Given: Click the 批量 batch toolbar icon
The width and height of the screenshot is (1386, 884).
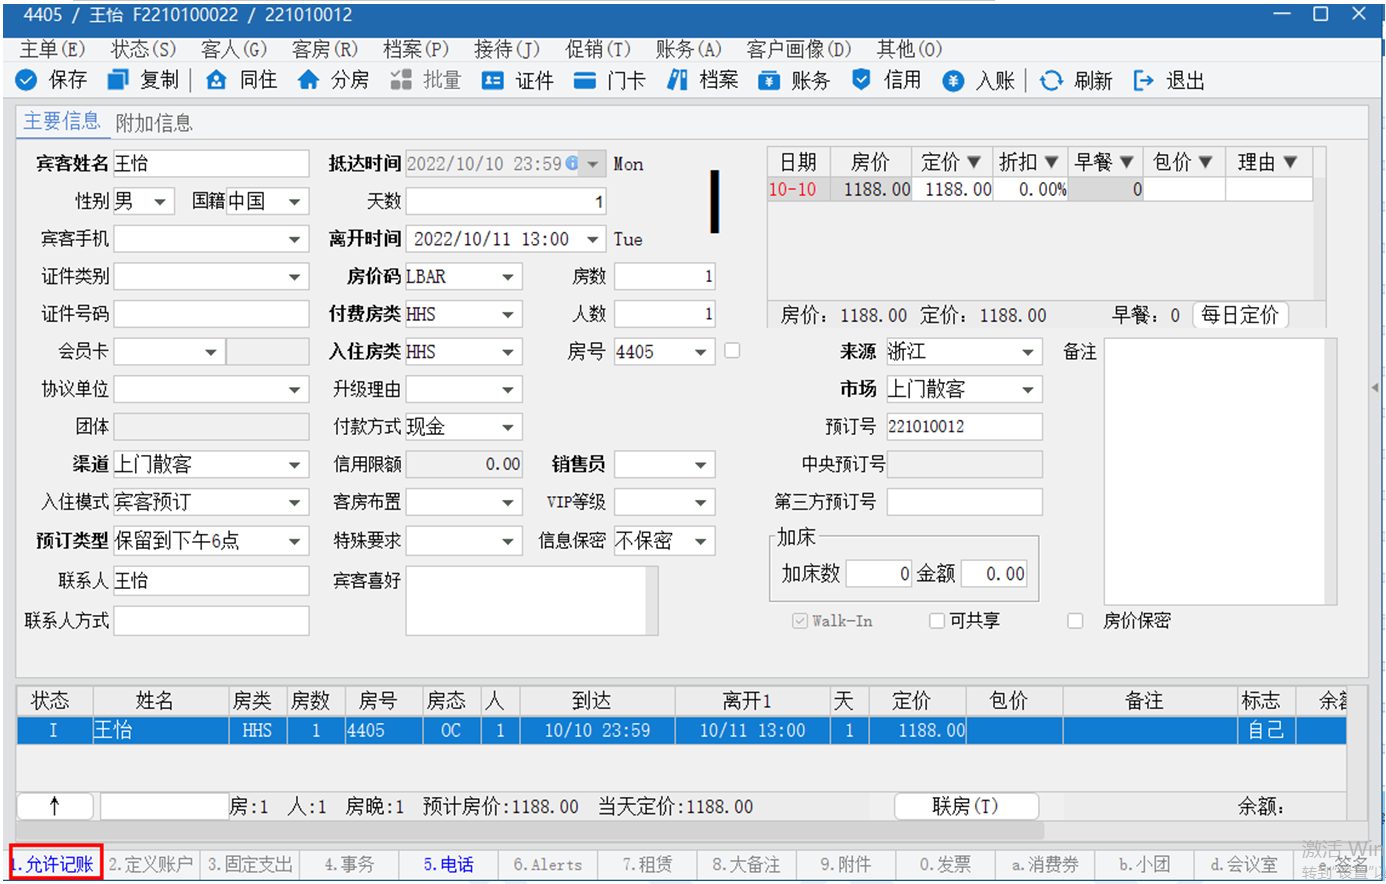Looking at the screenshot, I should (x=401, y=80).
